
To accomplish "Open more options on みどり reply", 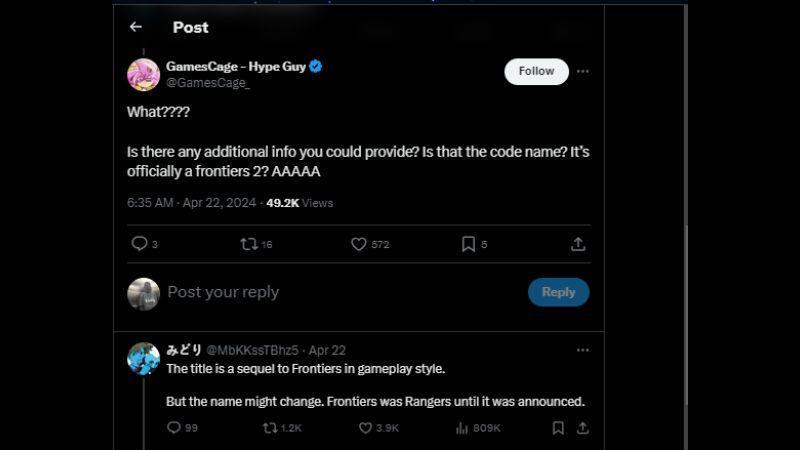I will coord(583,350).
